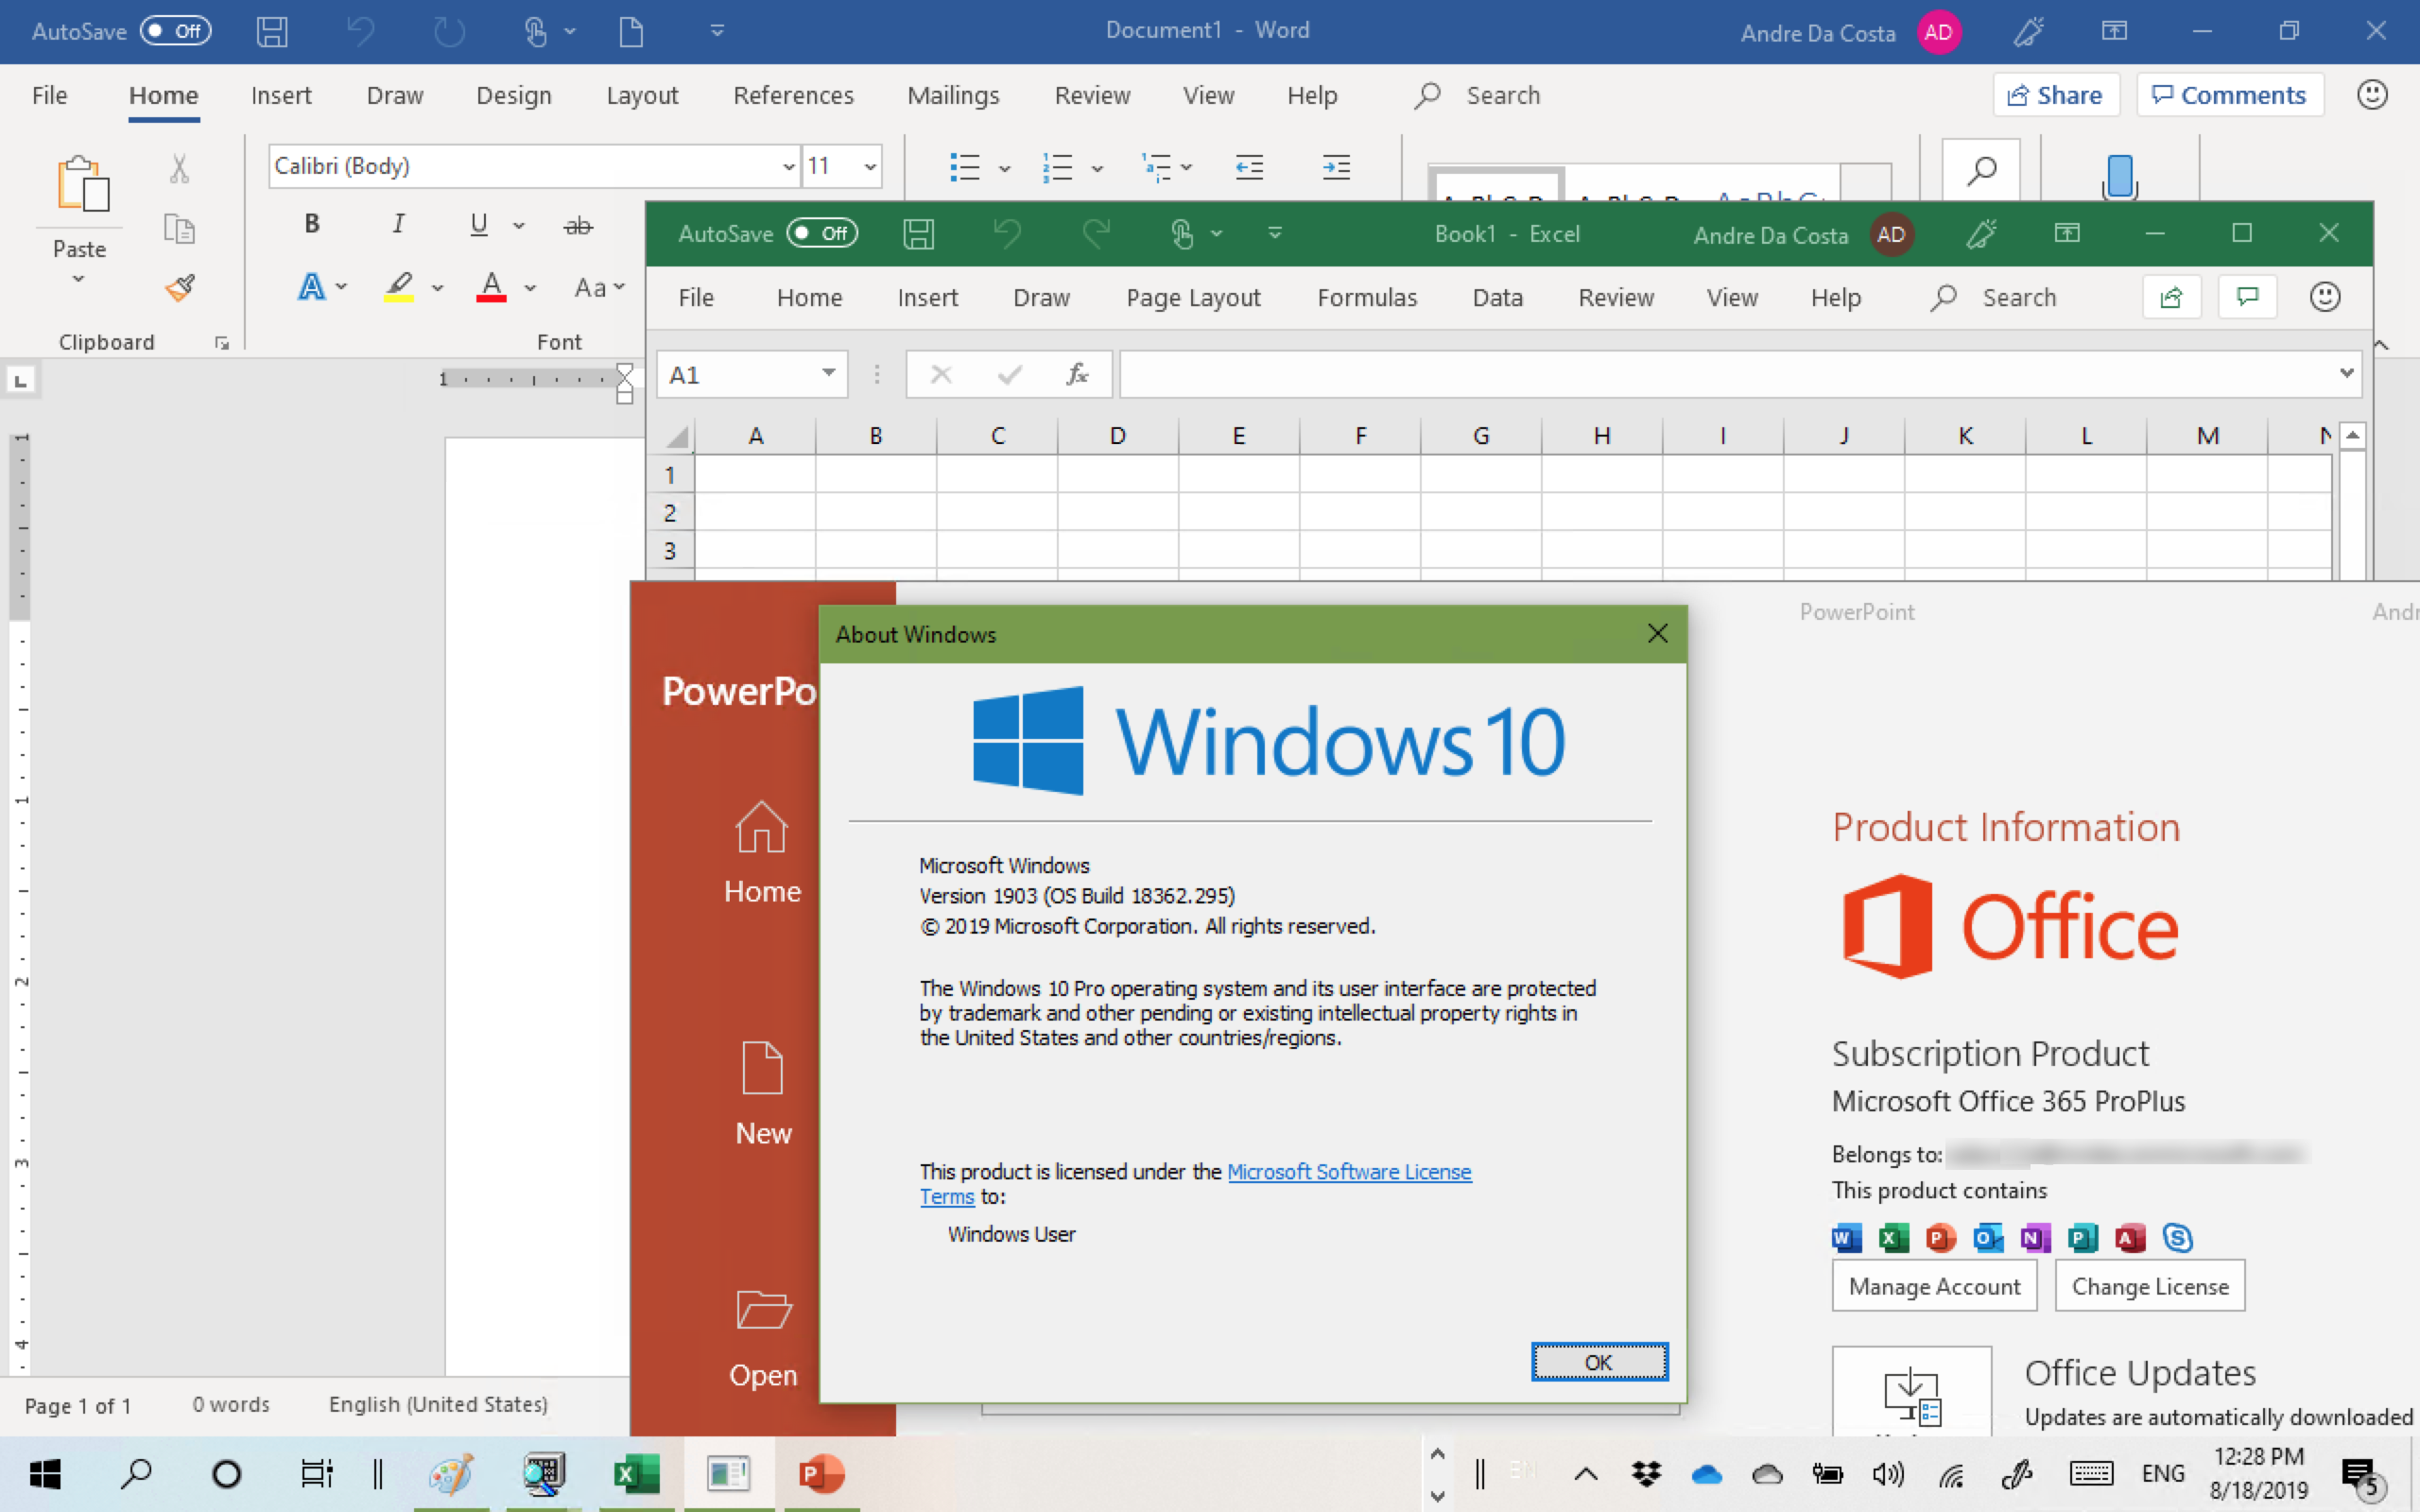Viewport: 2420px width, 1512px height.
Task: Toggle AutoSave switch in Word
Action: (176, 31)
